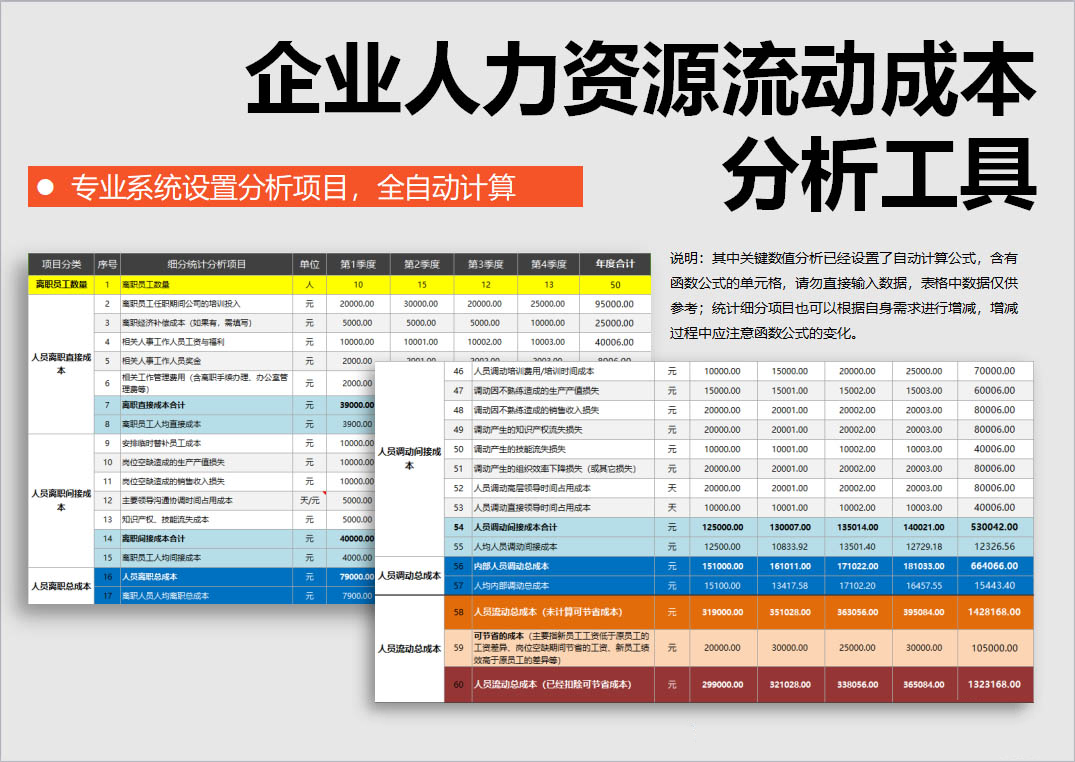This screenshot has width=1075, height=762.
Task: Click the annual total 530042.00 cell
Action: tap(994, 527)
